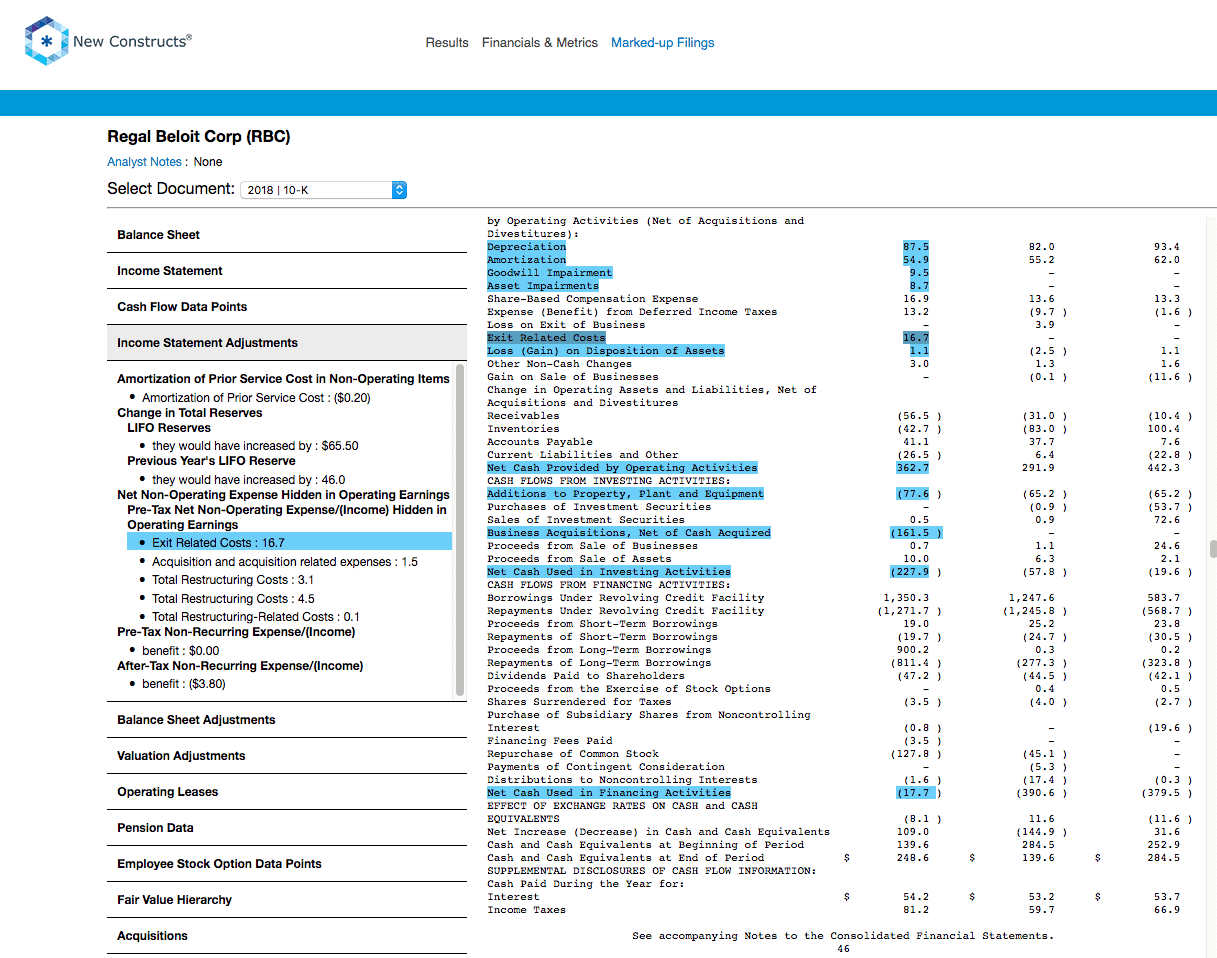Expand the Valuation Adjustments section
The image size is (1217, 958).
click(287, 756)
